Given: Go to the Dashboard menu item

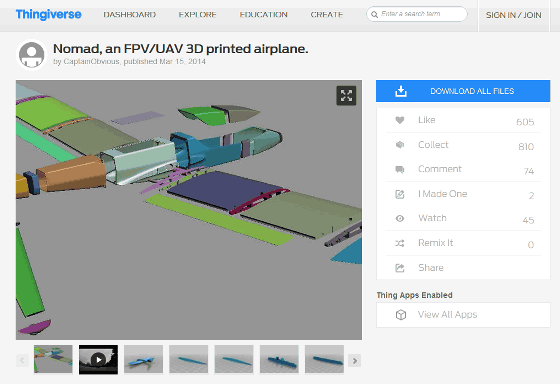Looking at the screenshot, I should point(130,15).
